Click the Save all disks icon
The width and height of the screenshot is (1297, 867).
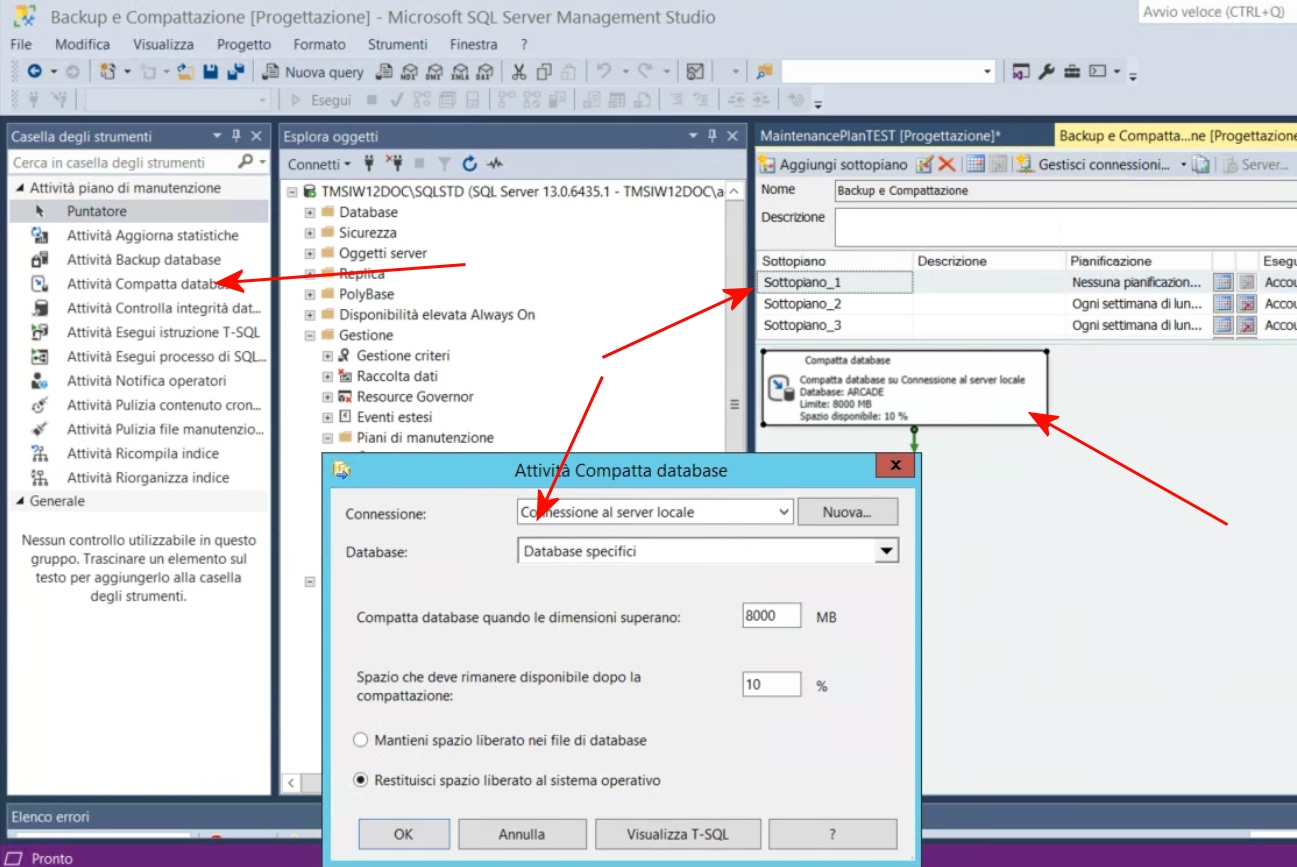coord(236,72)
